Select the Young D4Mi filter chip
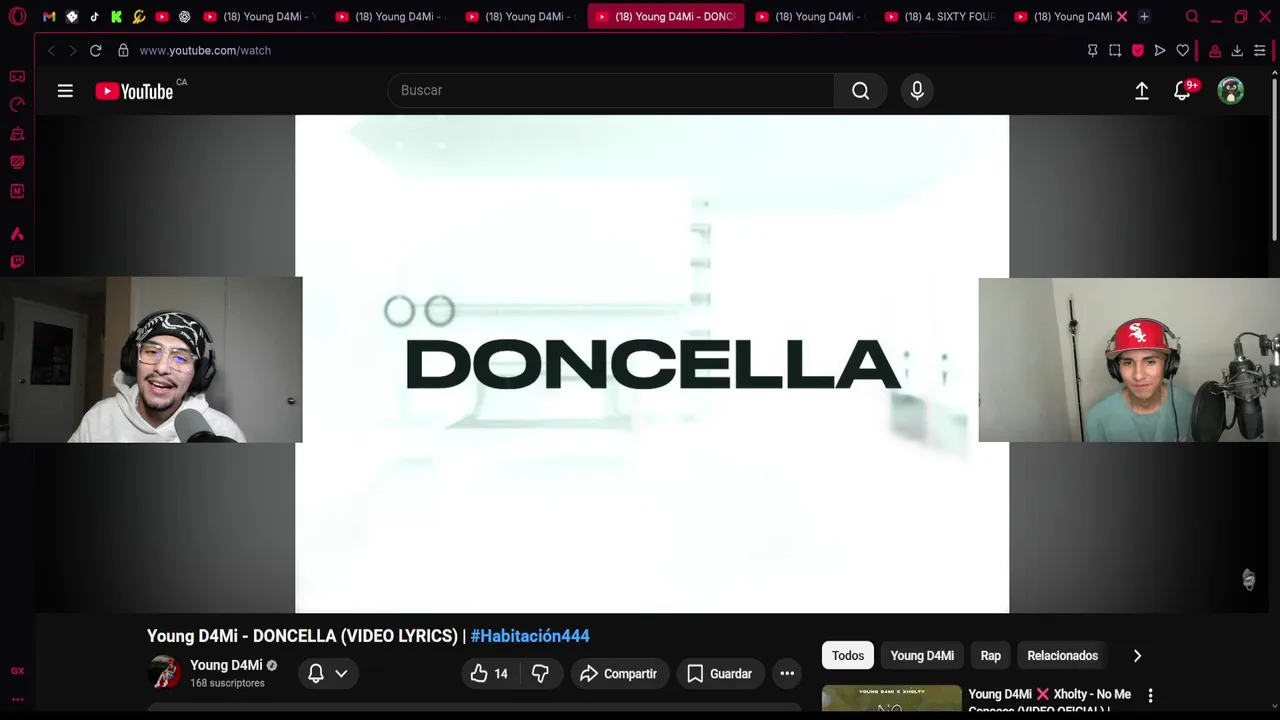The width and height of the screenshot is (1280, 720). pos(922,656)
